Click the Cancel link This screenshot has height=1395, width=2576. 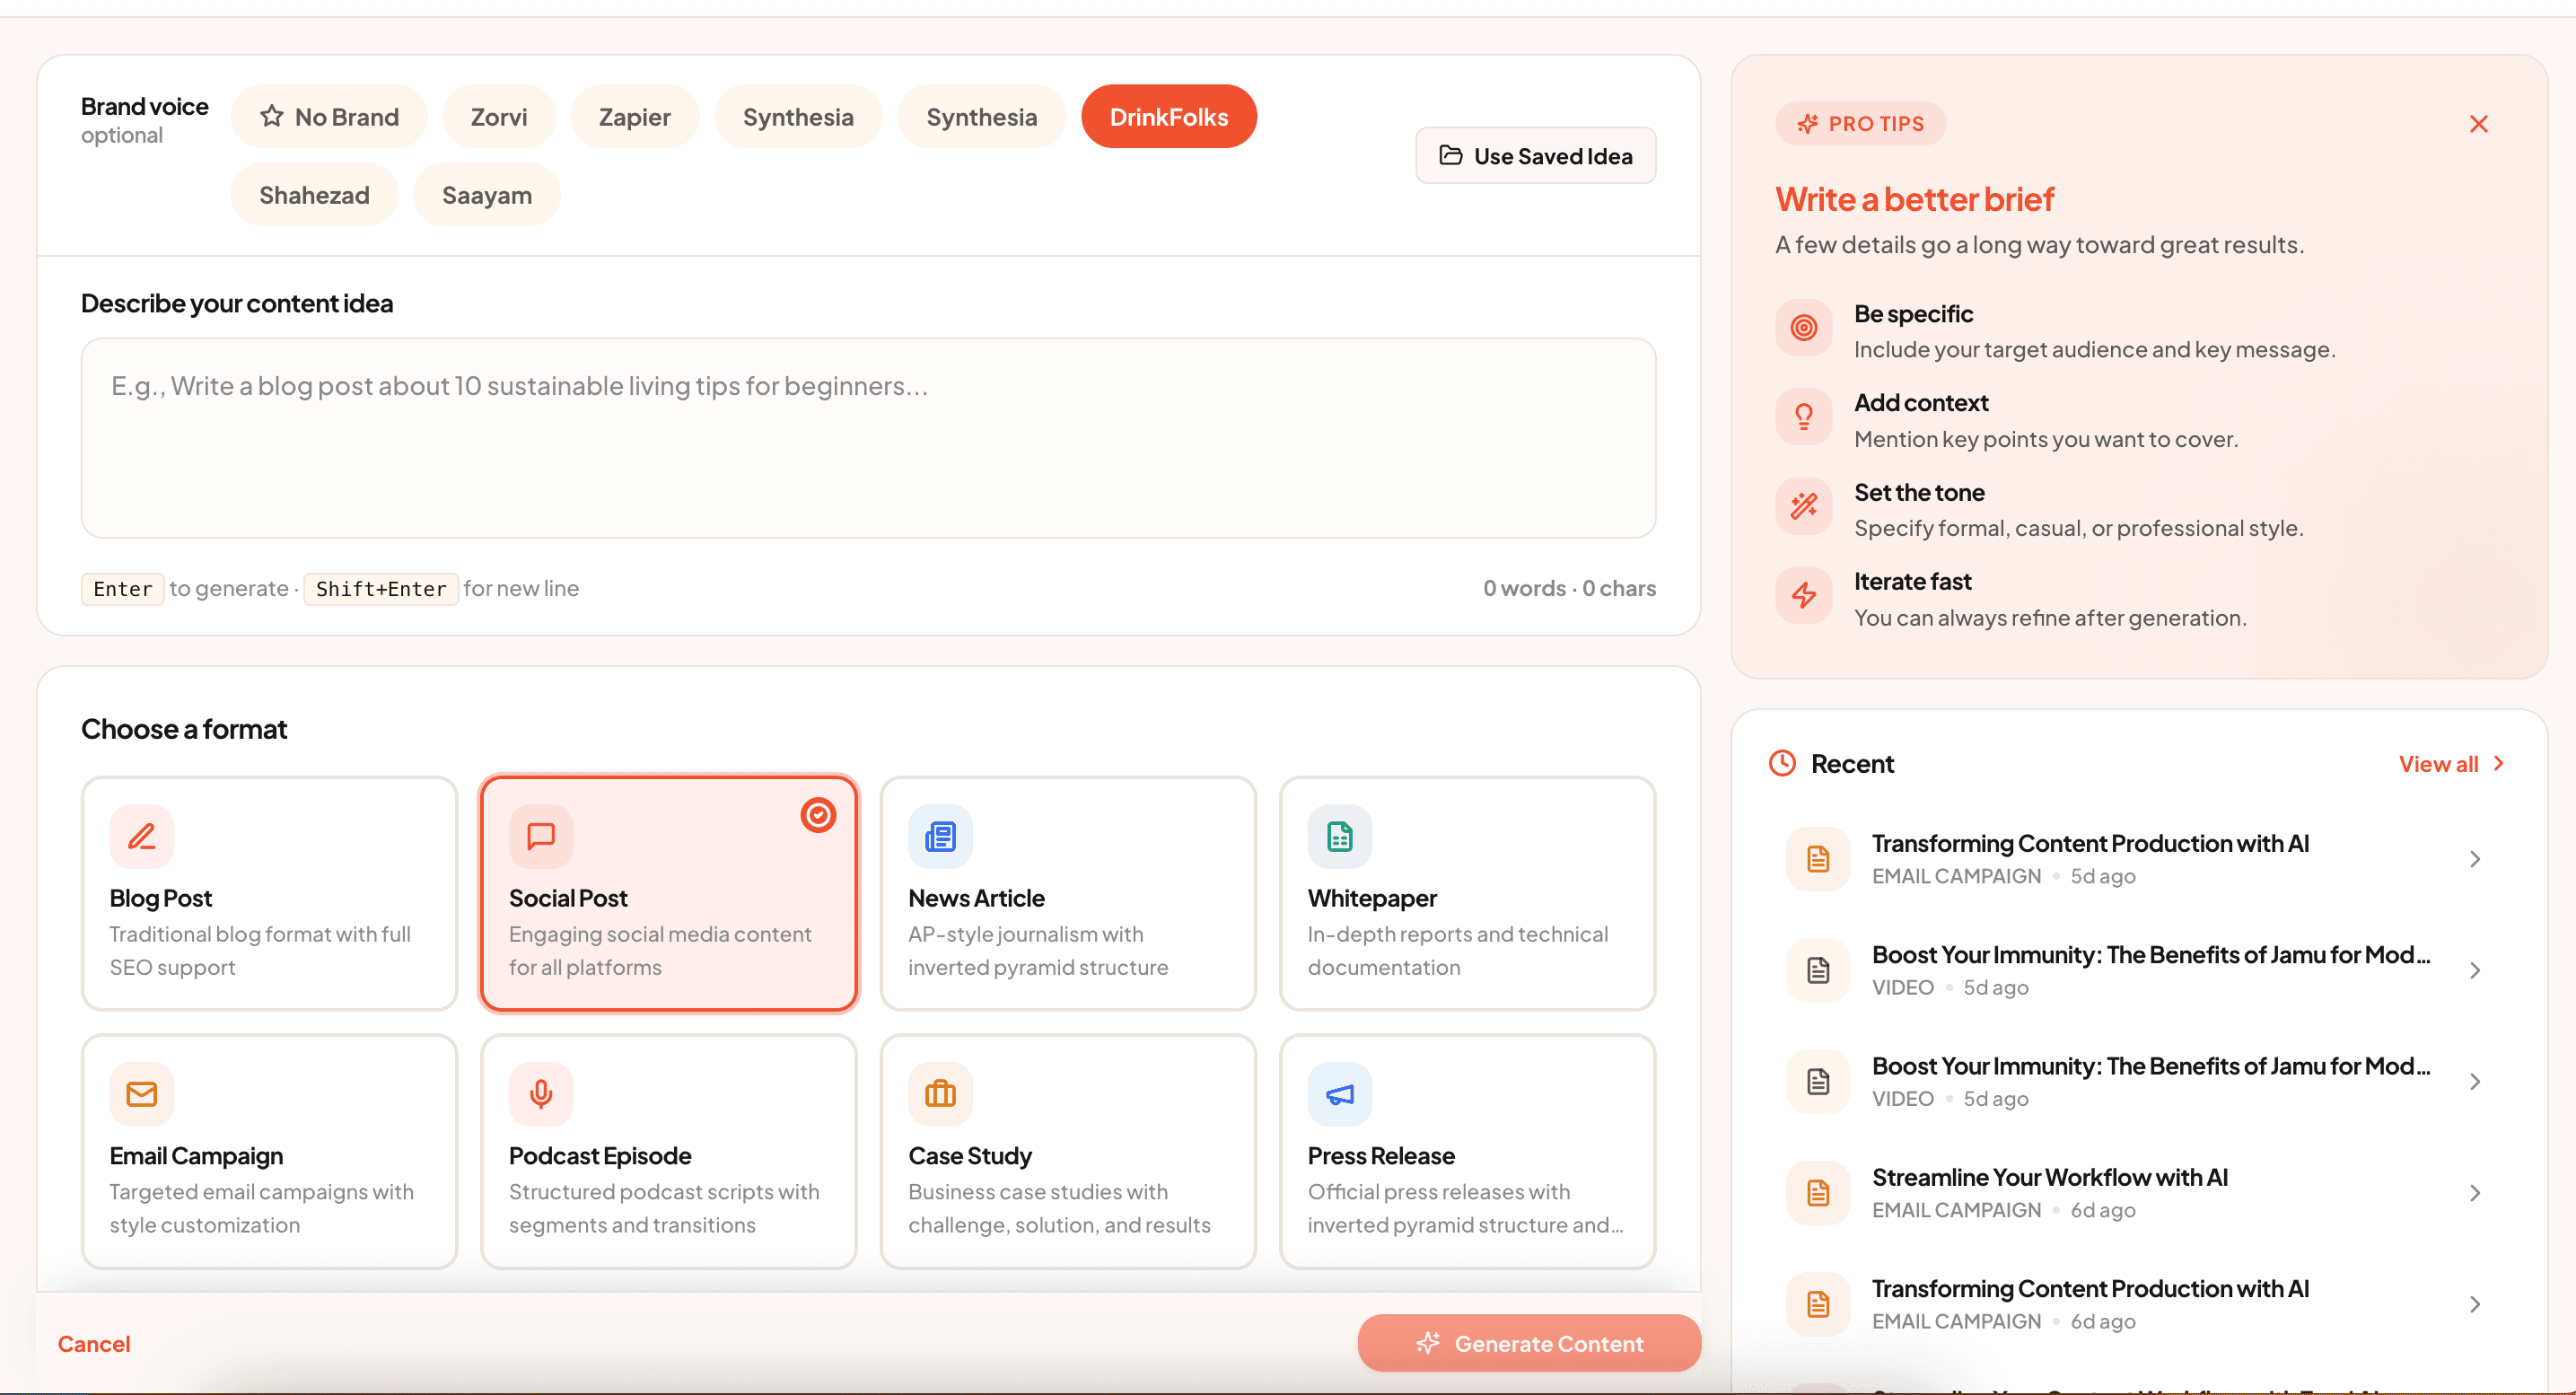pyautogui.click(x=94, y=1344)
